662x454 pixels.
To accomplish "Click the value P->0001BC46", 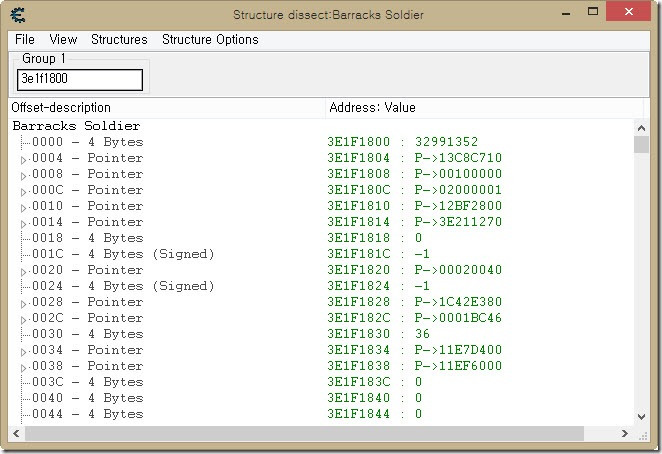I will (458, 318).
